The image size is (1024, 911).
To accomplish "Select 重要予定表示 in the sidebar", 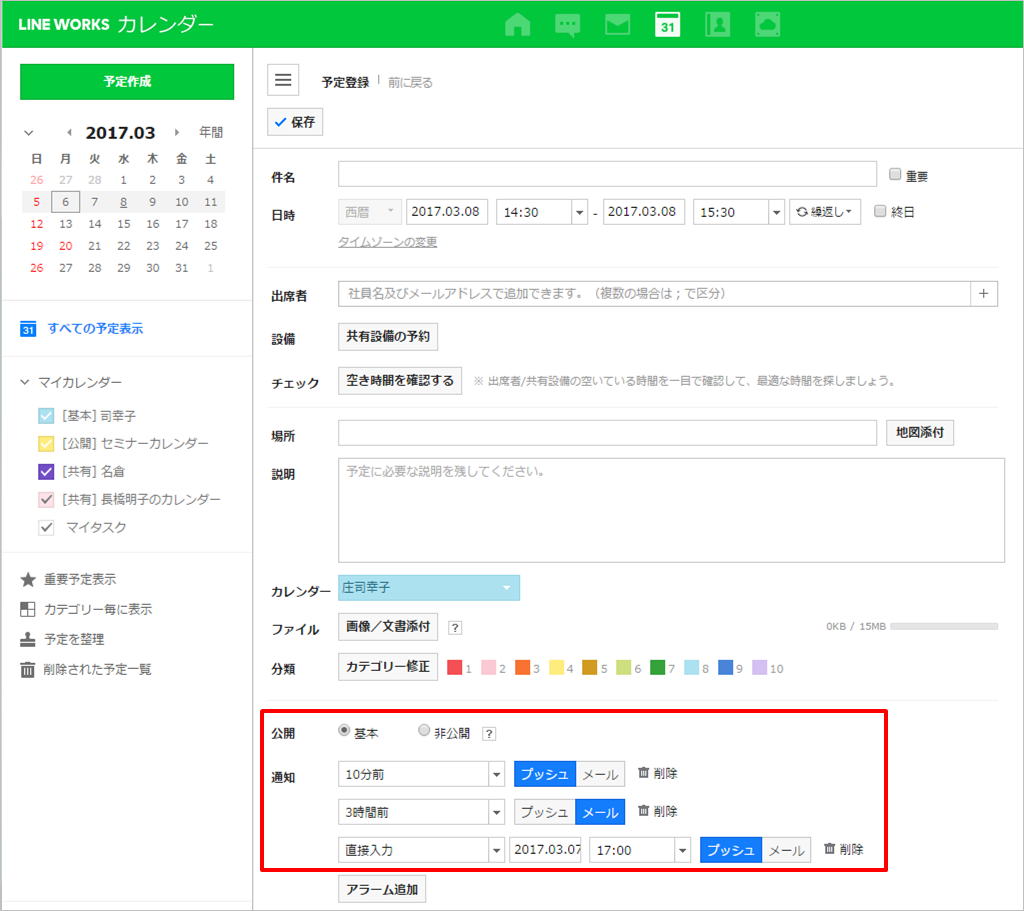I will (x=80, y=579).
